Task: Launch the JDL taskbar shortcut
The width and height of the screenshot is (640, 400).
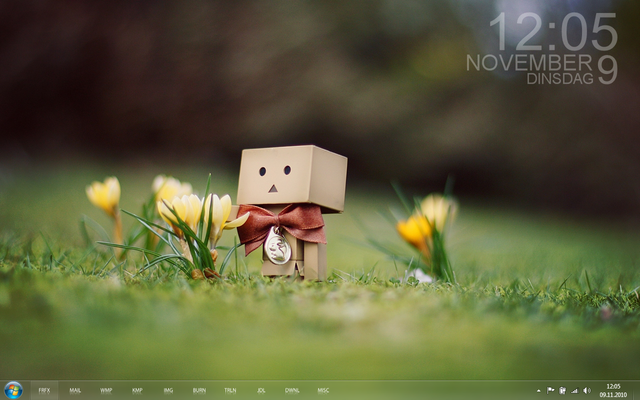Action: pos(261,391)
